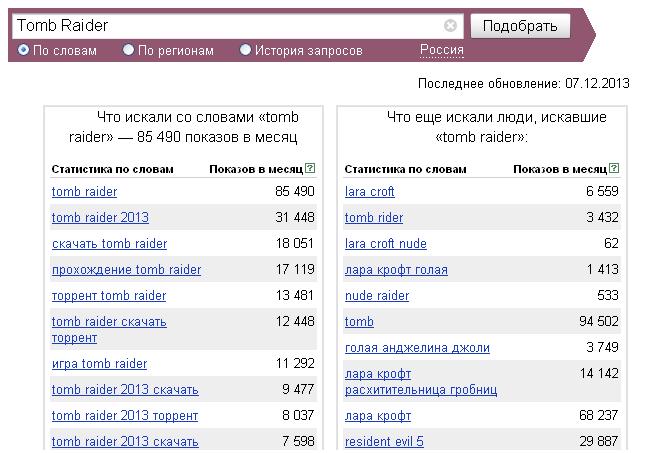
Task: Open help icon beside left Показов в месяц
Action: [310, 168]
